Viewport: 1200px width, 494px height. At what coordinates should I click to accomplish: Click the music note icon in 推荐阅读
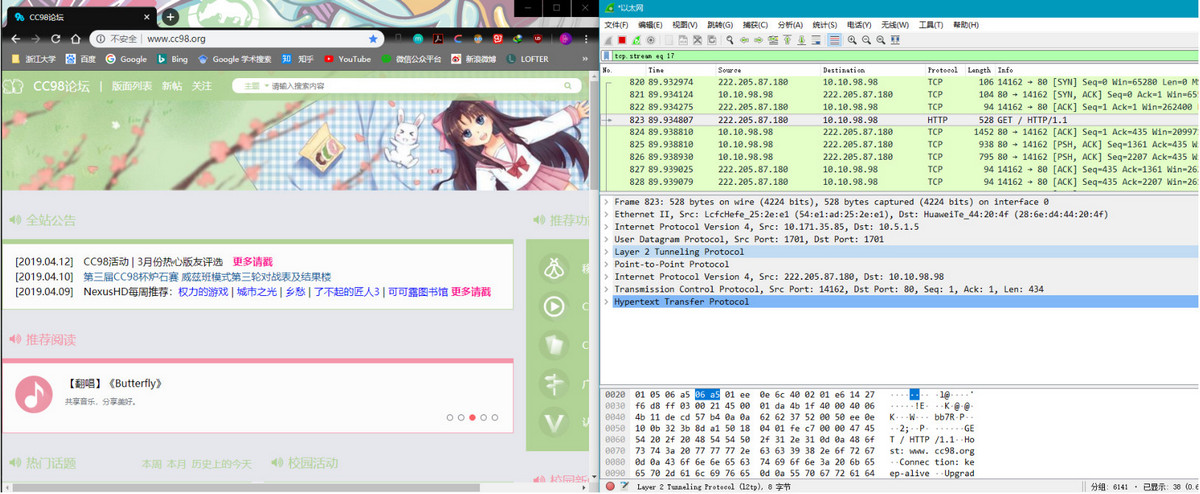[34, 395]
